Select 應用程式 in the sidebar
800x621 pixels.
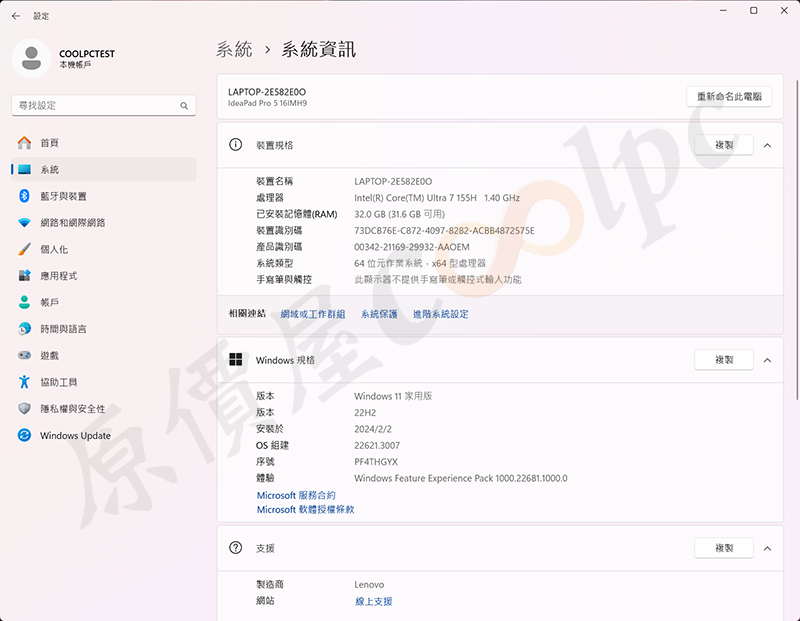(104, 276)
